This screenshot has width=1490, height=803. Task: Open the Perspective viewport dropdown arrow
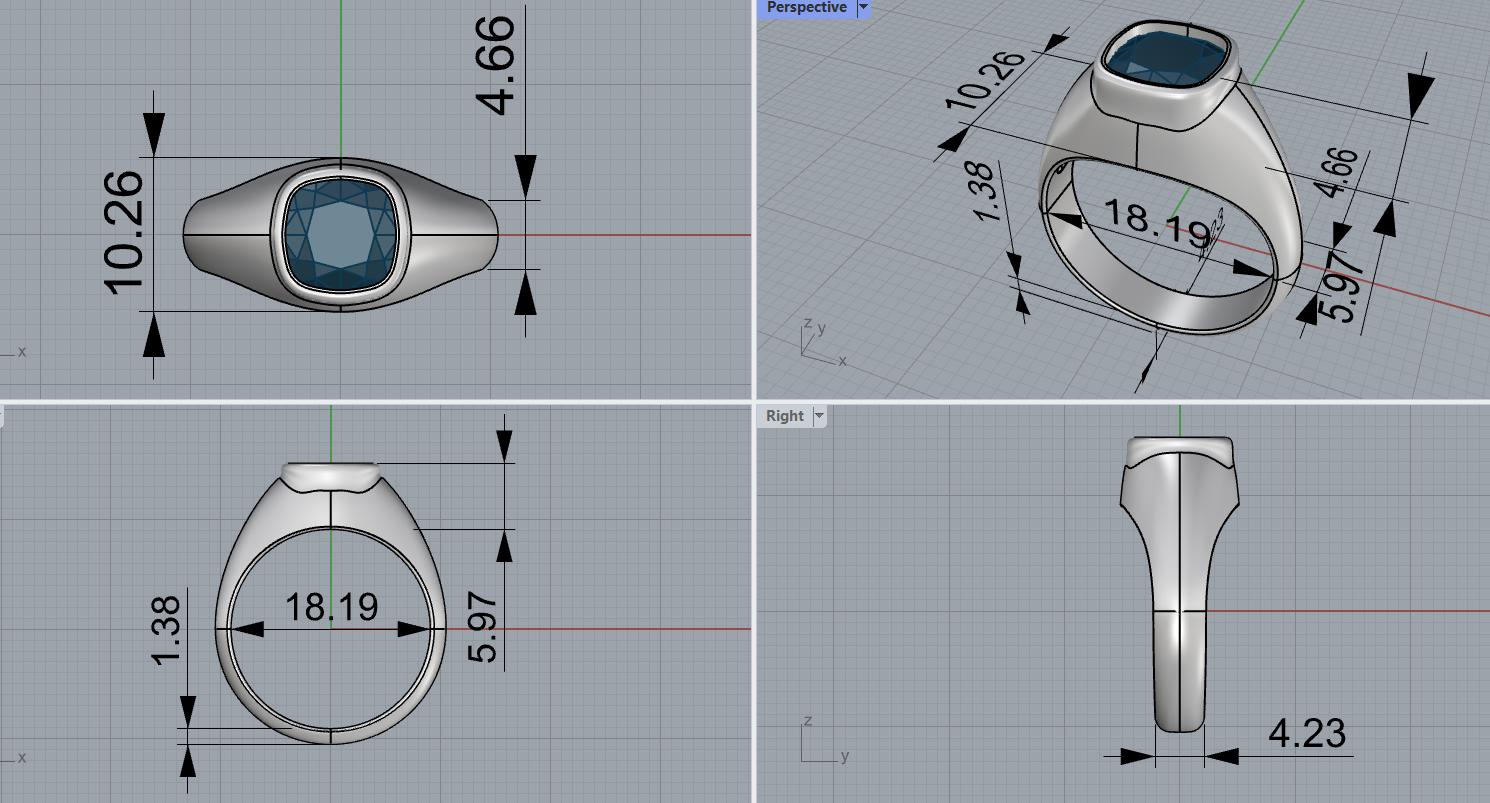863,8
